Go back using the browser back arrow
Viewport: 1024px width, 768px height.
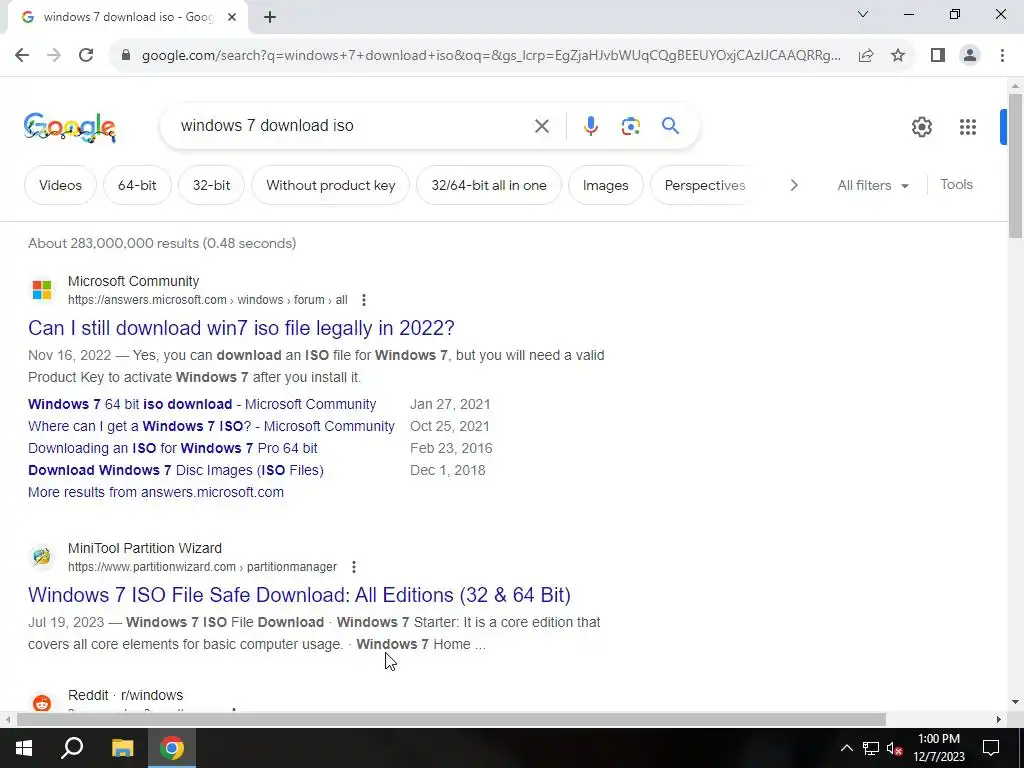click(22, 56)
